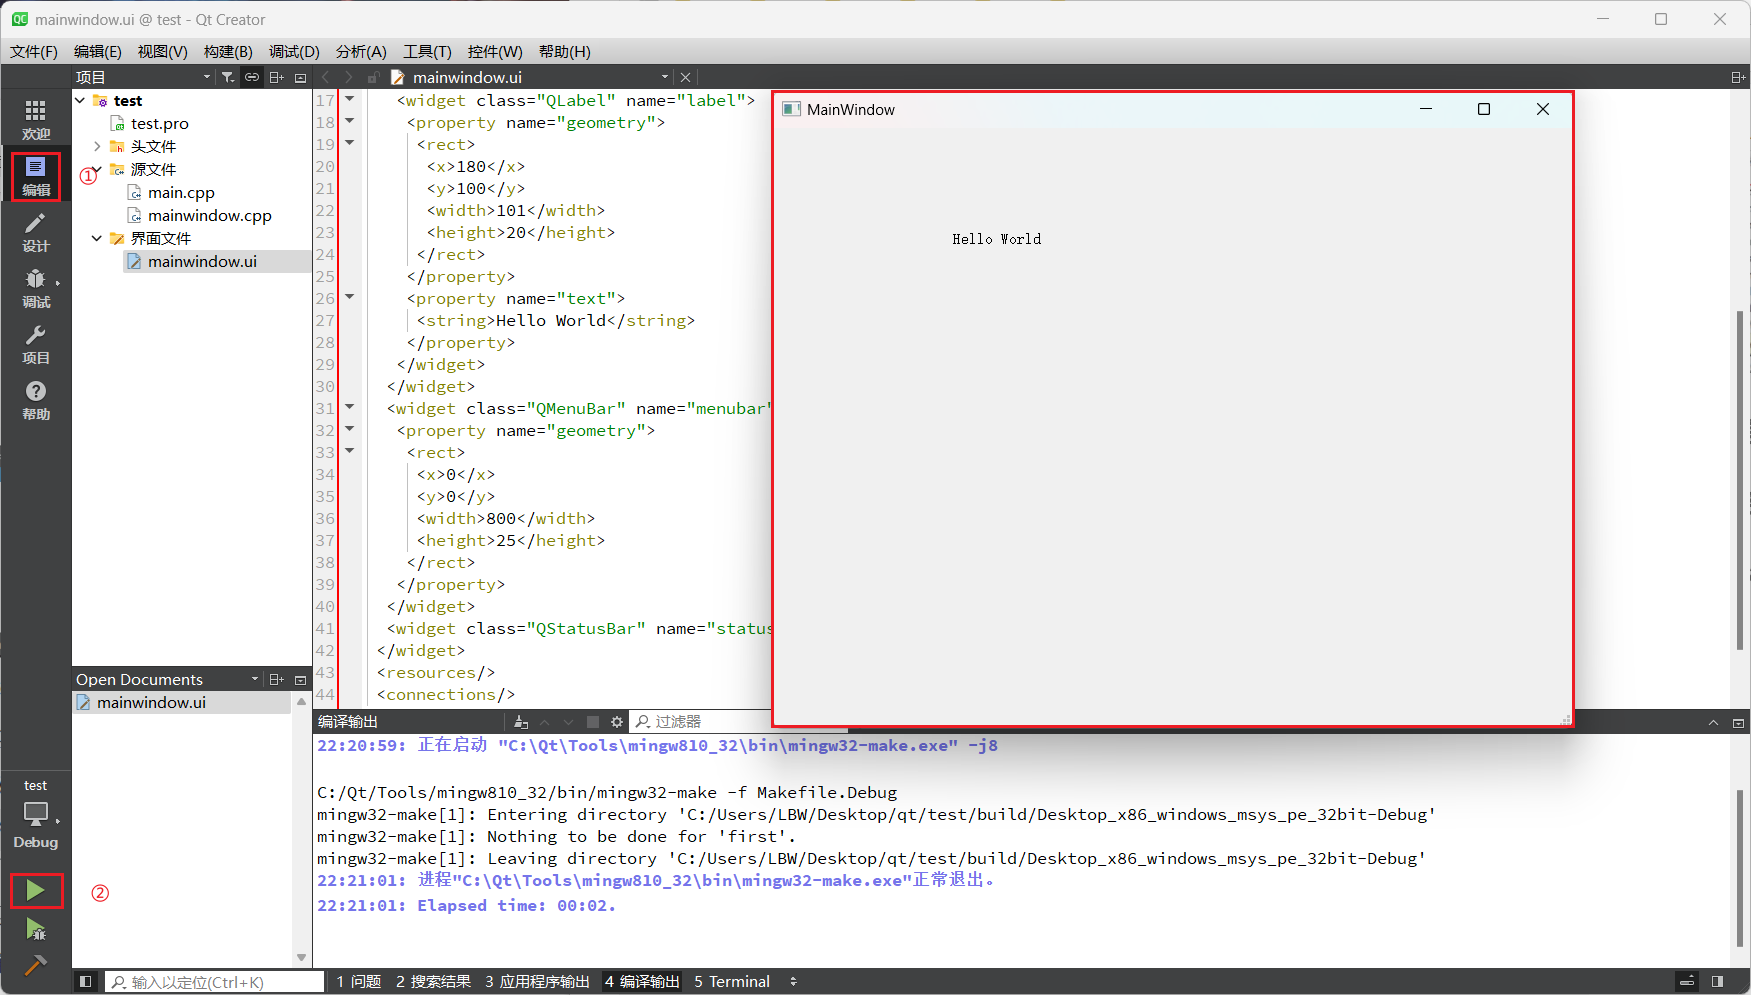Stop build using the square icon
1751x995 pixels.
click(x=593, y=722)
